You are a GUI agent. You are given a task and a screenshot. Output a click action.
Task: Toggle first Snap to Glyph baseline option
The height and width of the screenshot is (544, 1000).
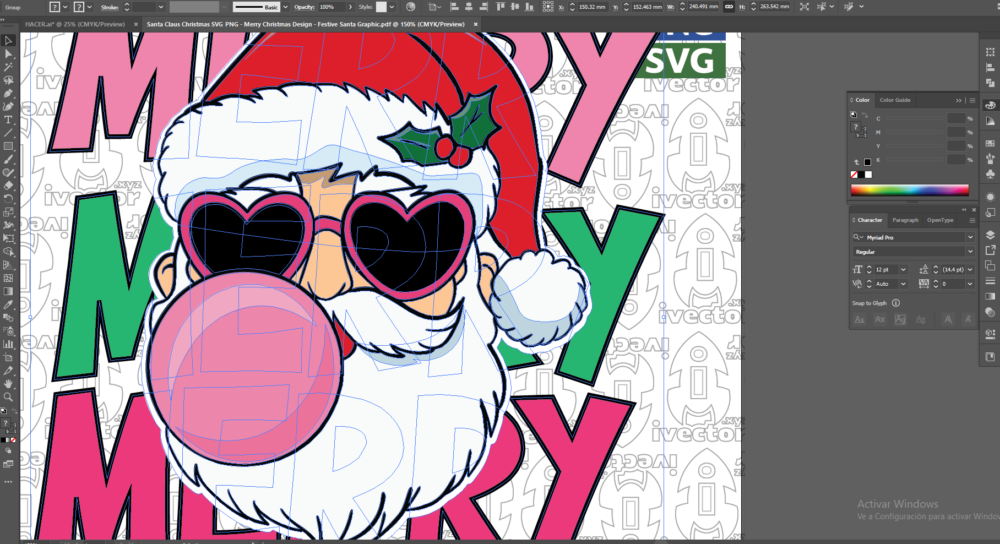click(860, 320)
